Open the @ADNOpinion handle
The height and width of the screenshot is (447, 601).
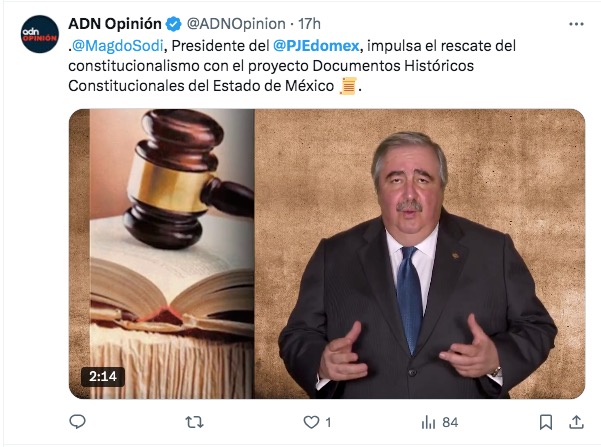pos(236,24)
